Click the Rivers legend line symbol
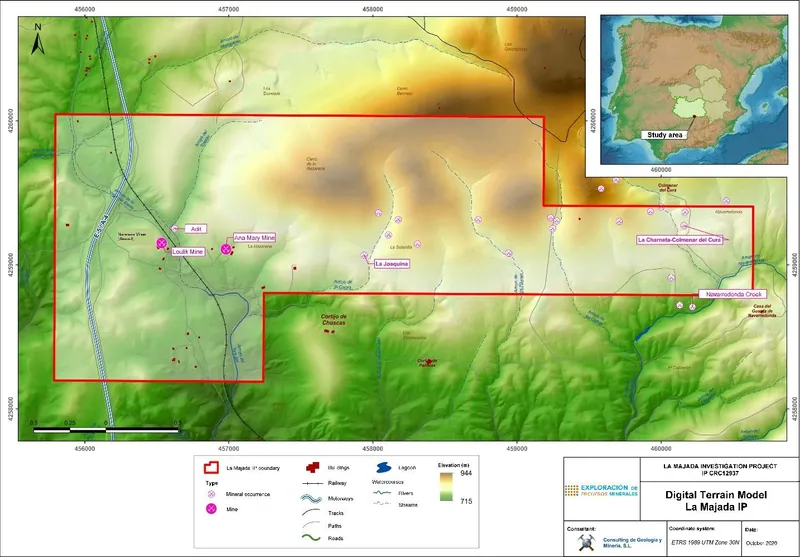The image size is (800, 557). pos(383,493)
